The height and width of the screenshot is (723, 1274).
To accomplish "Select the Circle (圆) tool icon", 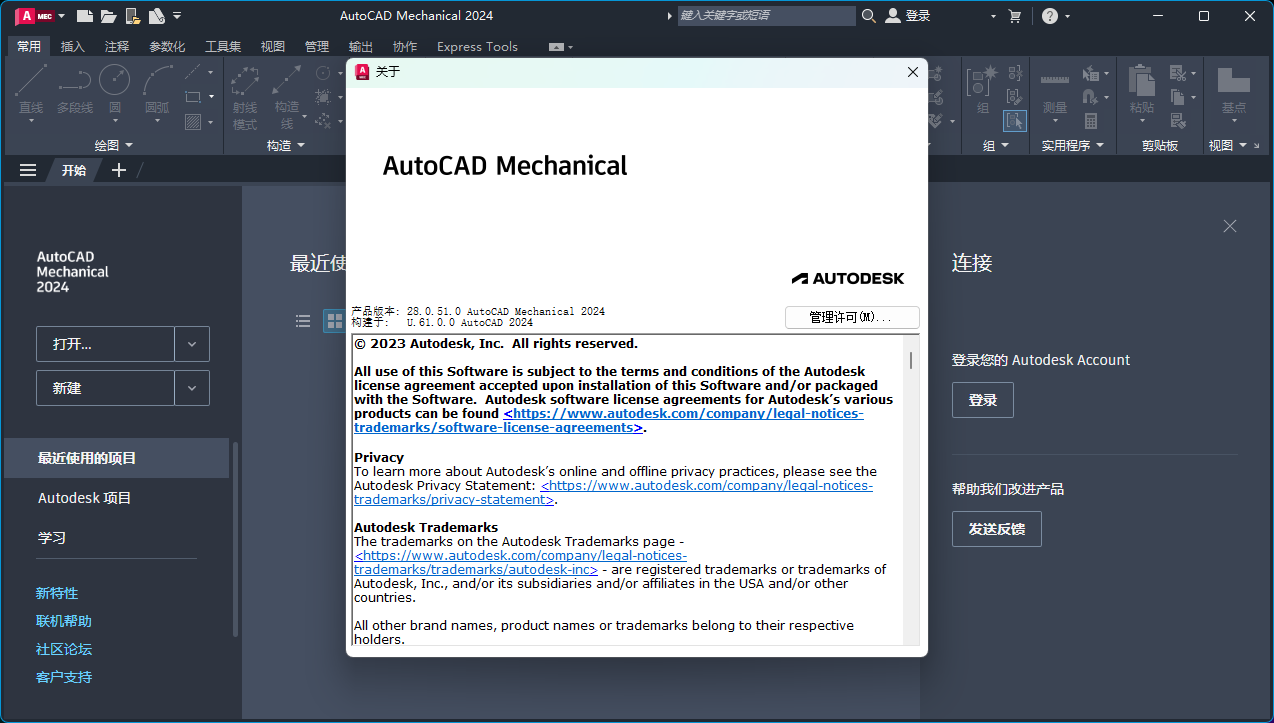I will tap(114, 80).
